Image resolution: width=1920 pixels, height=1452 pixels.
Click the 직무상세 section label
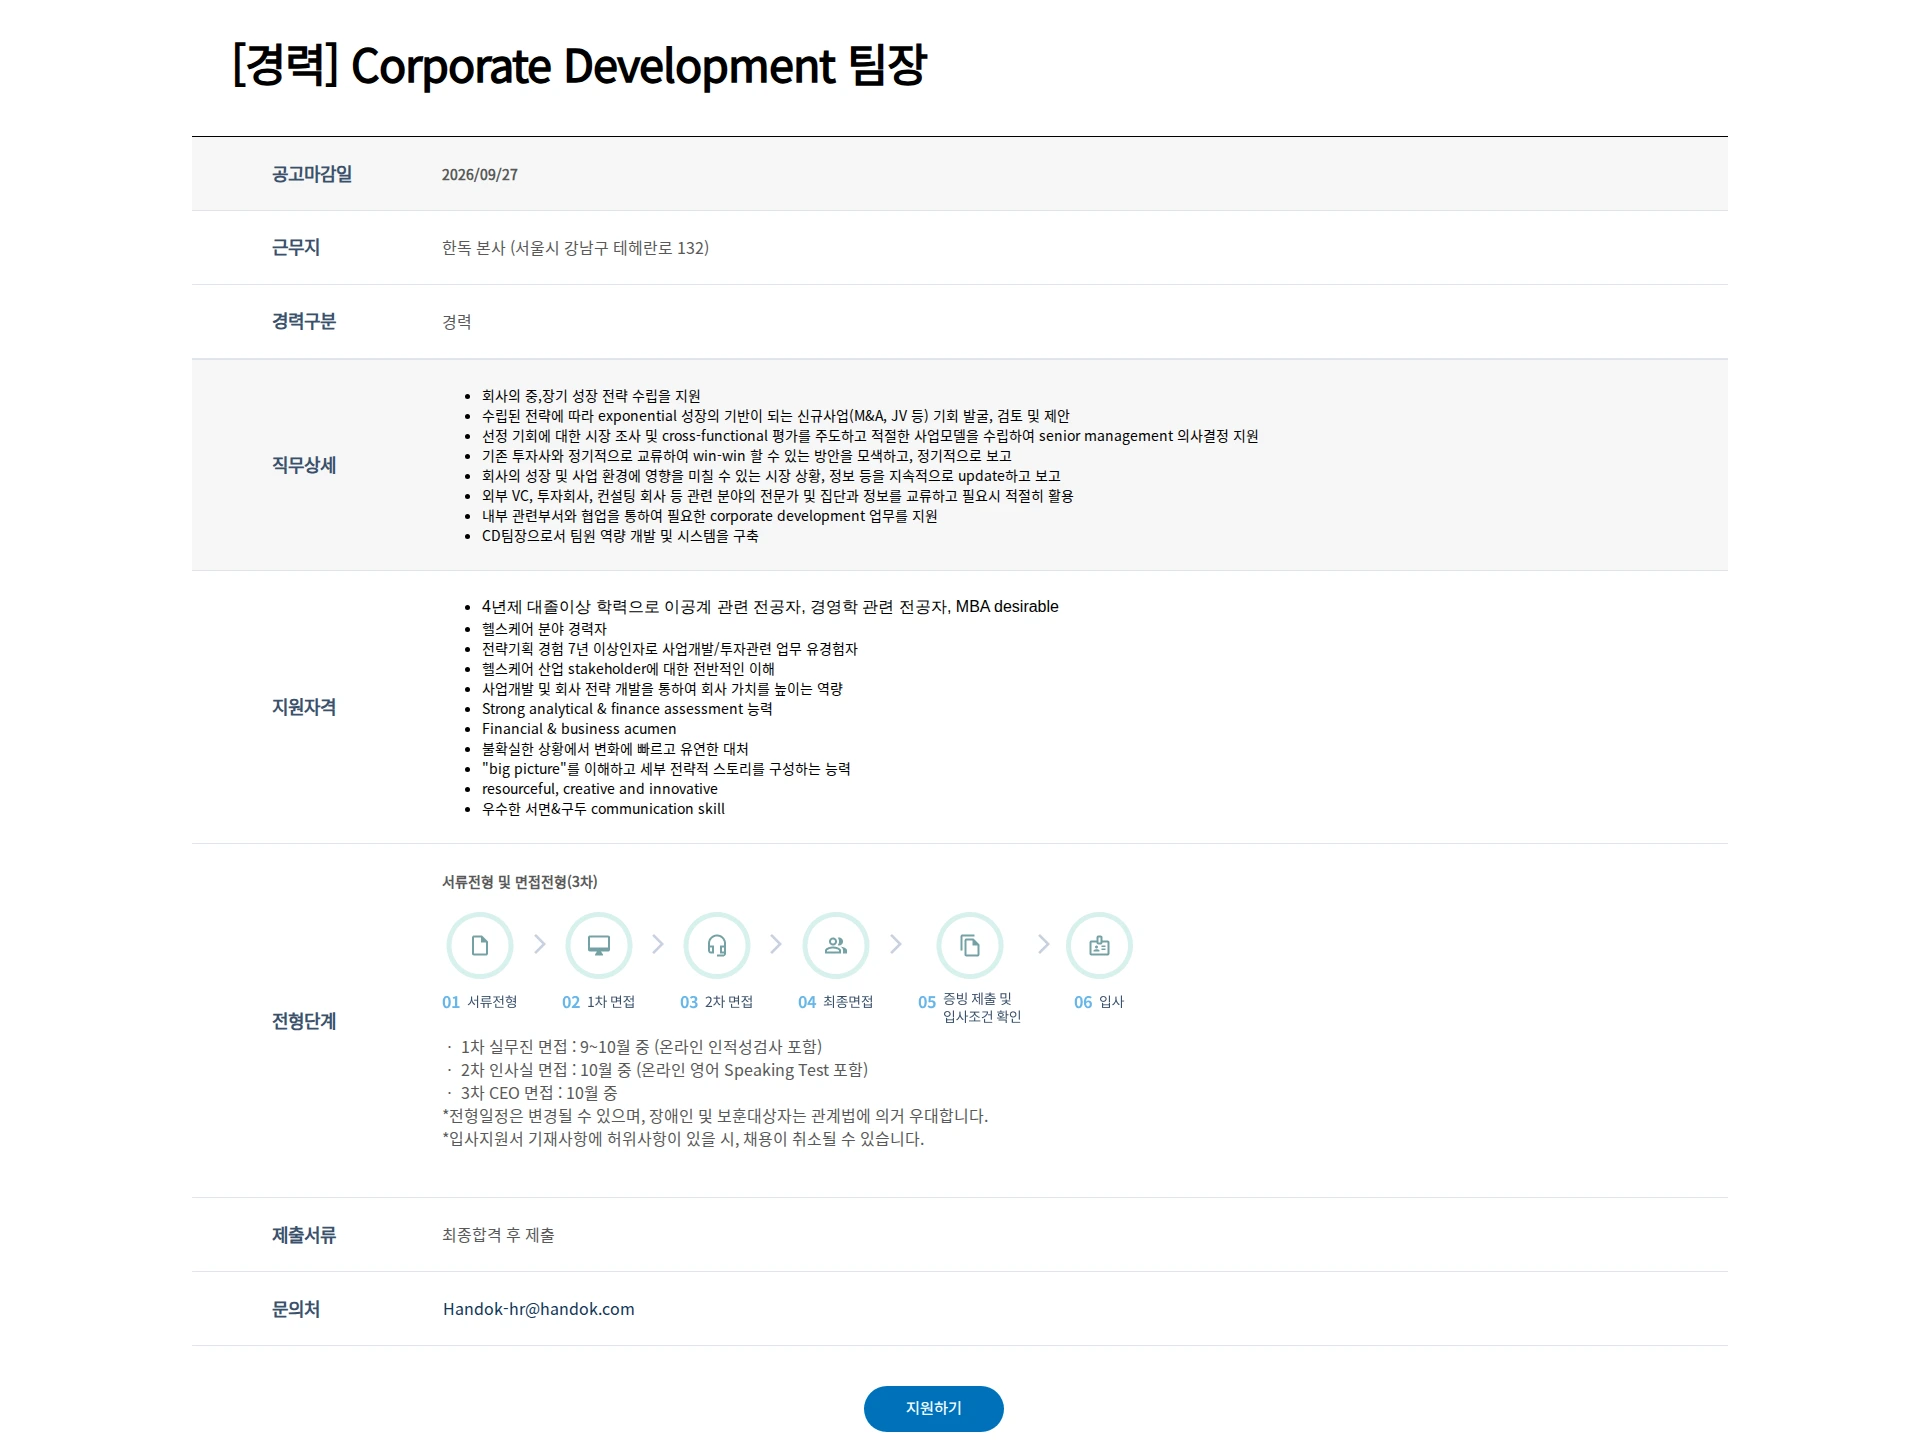click(304, 465)
